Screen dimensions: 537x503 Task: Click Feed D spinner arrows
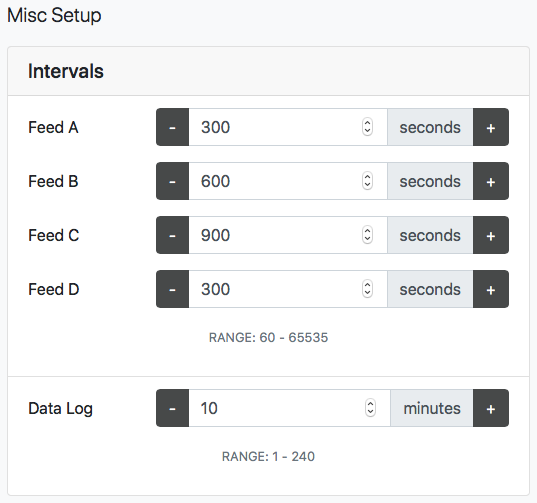click(367, 289)
